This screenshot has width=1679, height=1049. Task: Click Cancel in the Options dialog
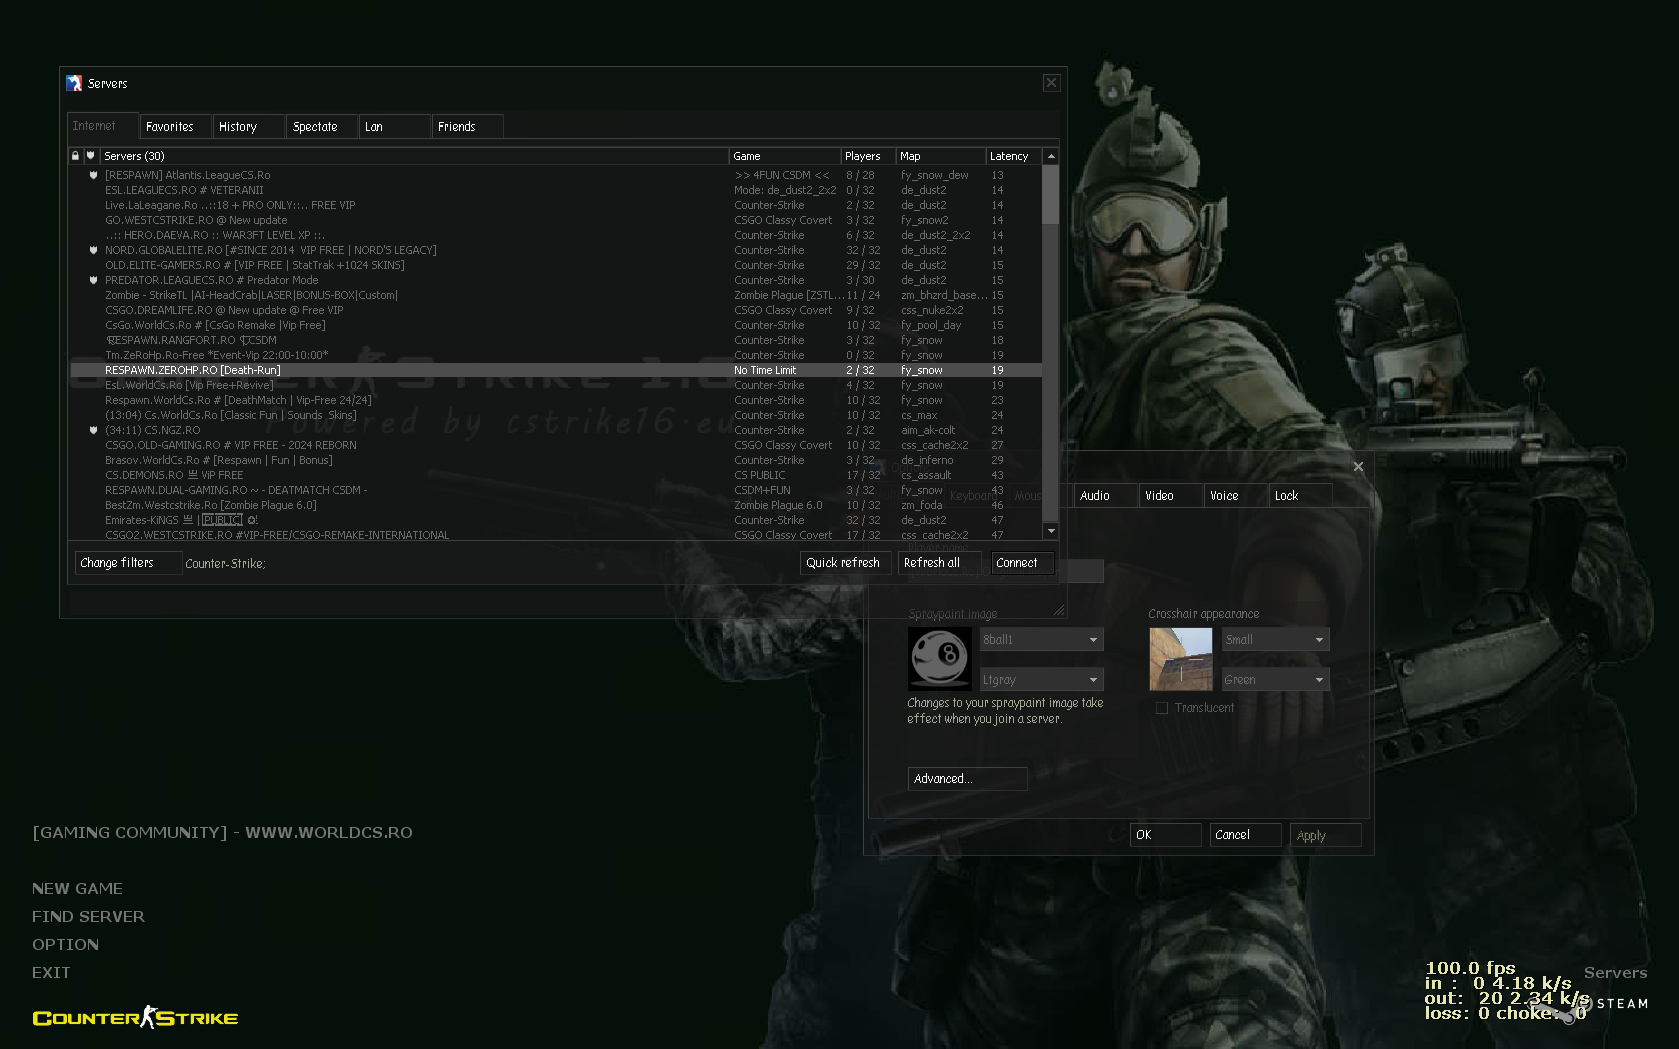[1246, 835]
